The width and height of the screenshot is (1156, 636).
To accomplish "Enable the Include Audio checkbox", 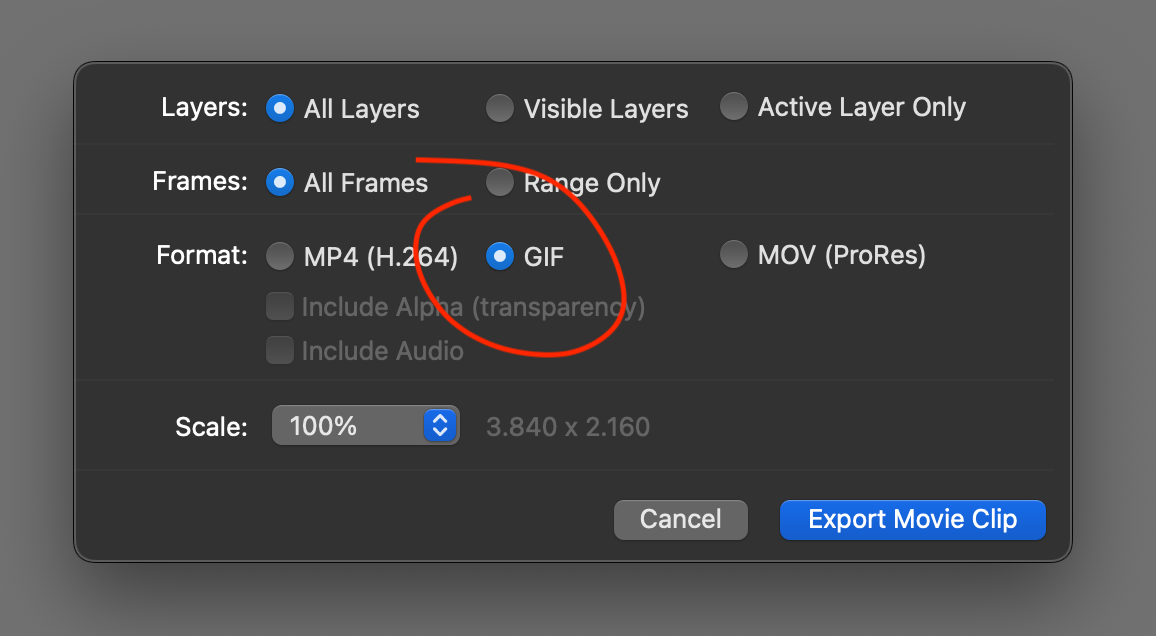I will click(x=279, y=351).
